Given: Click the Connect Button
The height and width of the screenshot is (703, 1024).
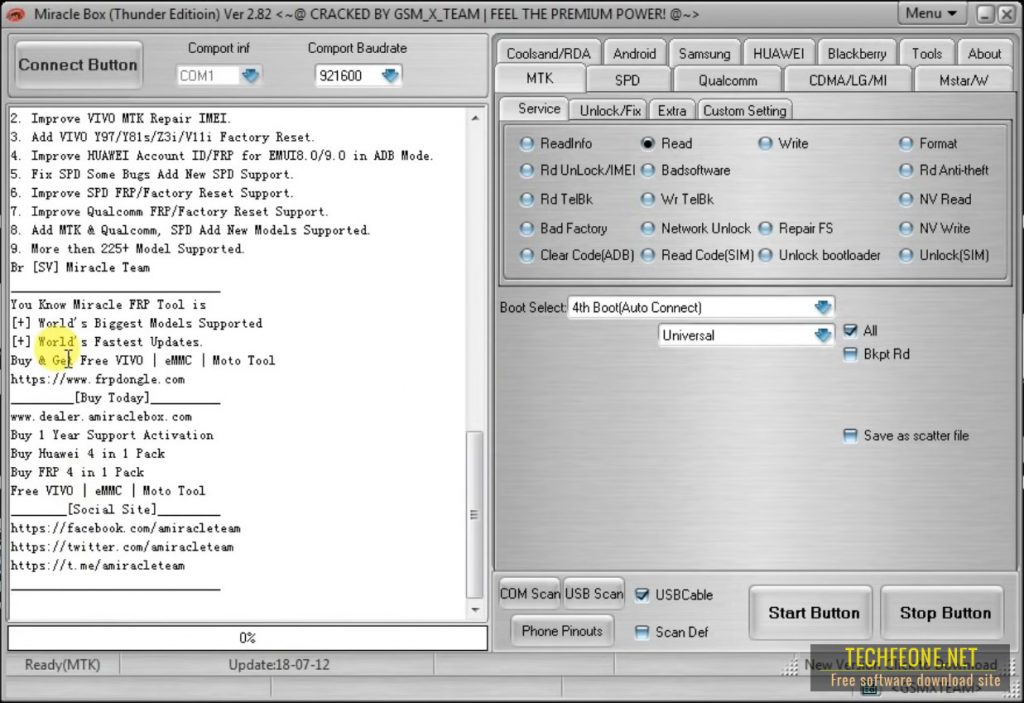Looking at the screenshot, I should click(x=78, y=65).
